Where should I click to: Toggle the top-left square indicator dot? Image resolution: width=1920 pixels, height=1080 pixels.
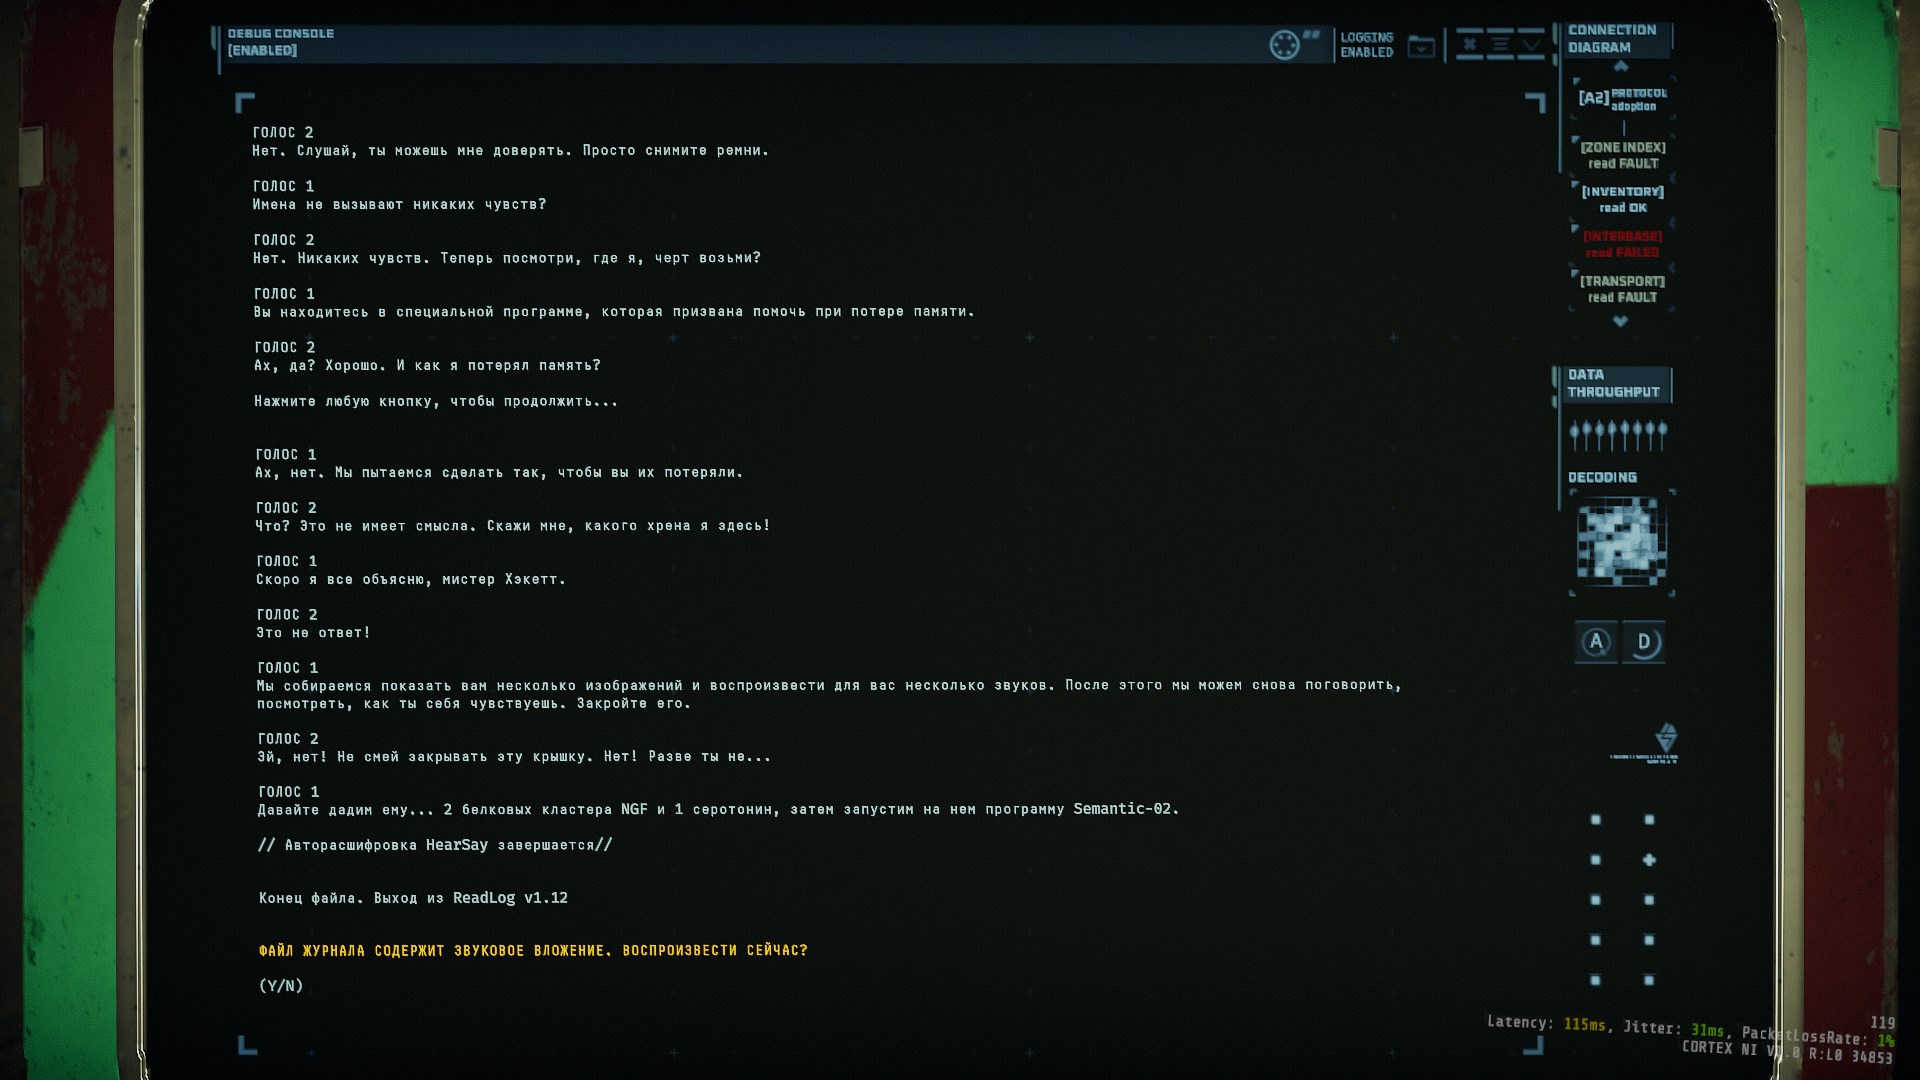coord(1596,820)
